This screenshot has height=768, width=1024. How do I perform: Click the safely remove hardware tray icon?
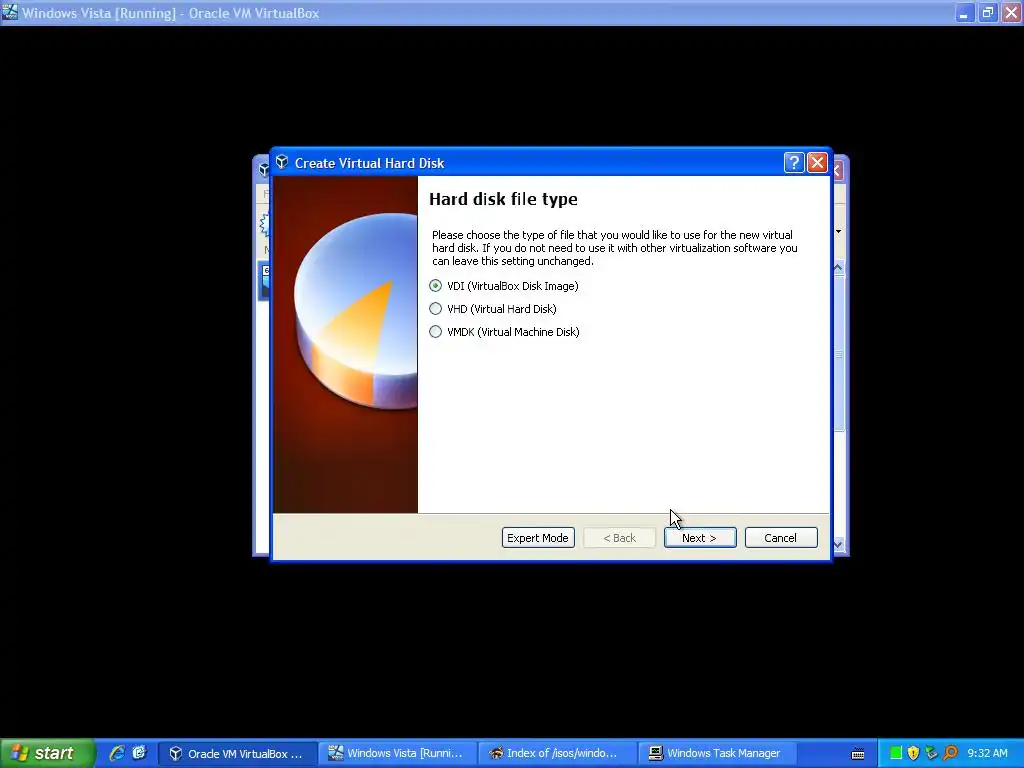(932, 753)
